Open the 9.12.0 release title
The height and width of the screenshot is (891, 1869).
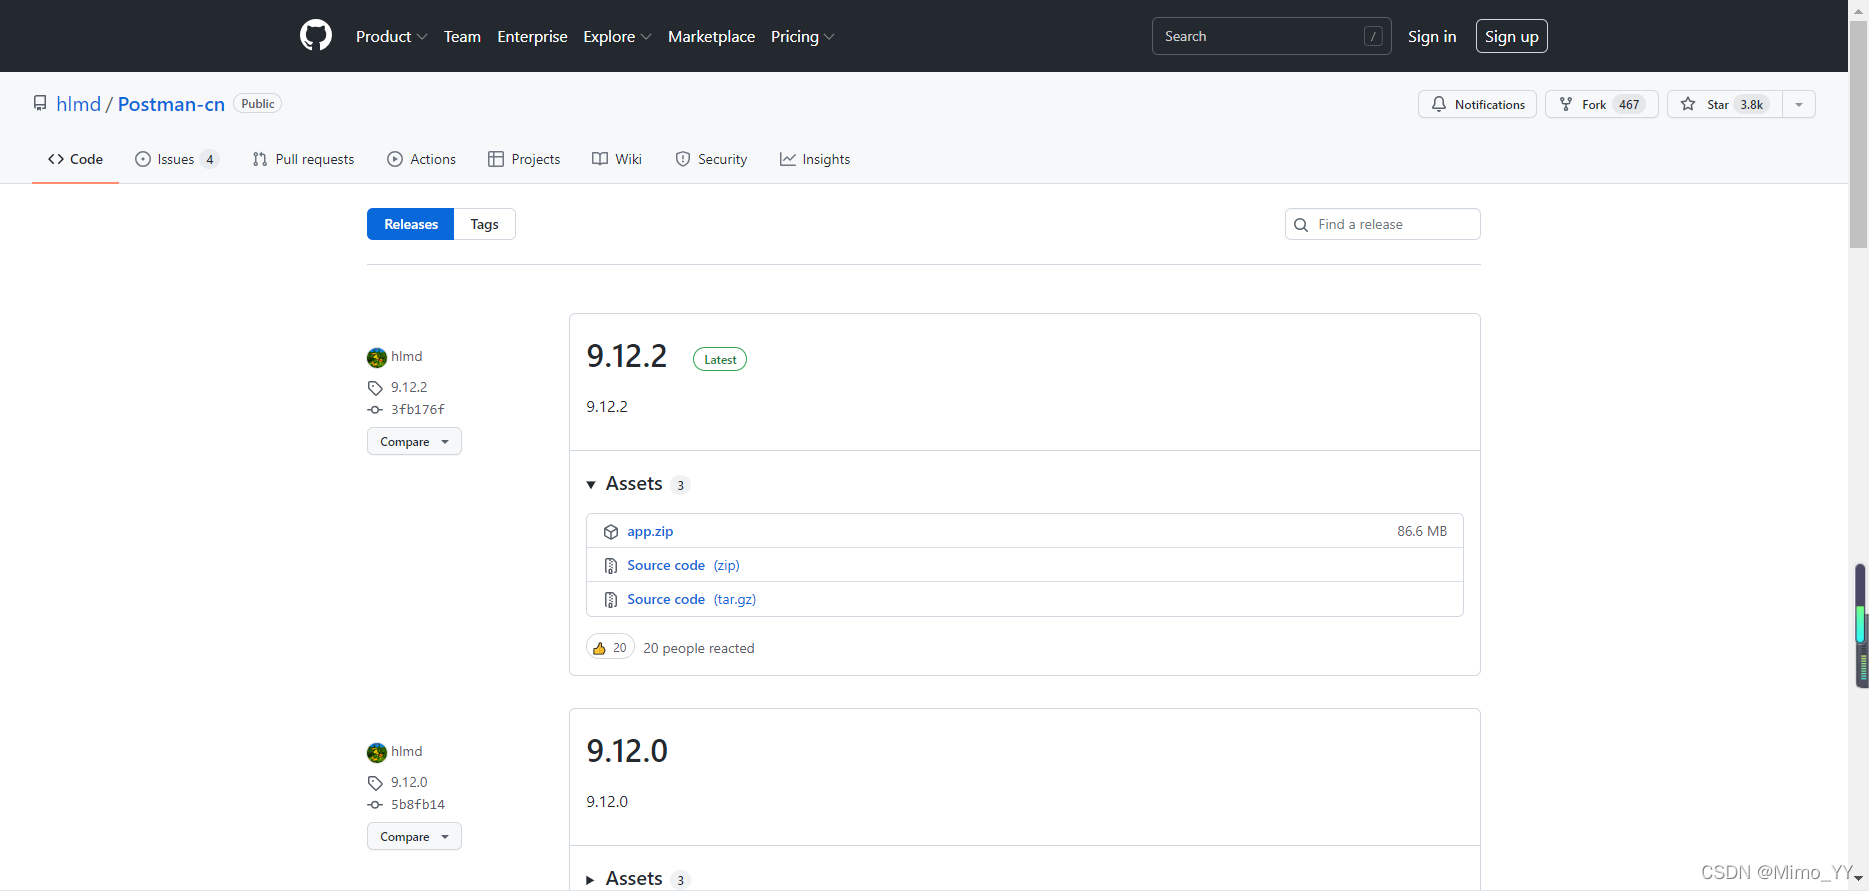tap(626, 751)
